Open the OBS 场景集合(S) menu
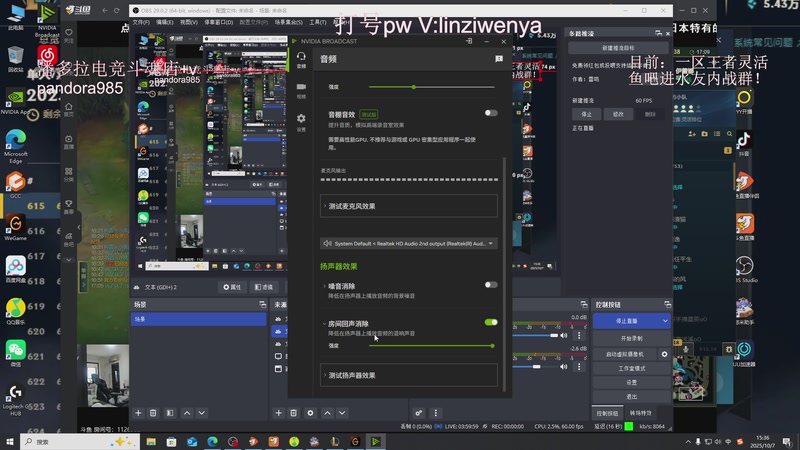Image resolution: width=800 pixels, height=450 pixels. click(288, 22)
